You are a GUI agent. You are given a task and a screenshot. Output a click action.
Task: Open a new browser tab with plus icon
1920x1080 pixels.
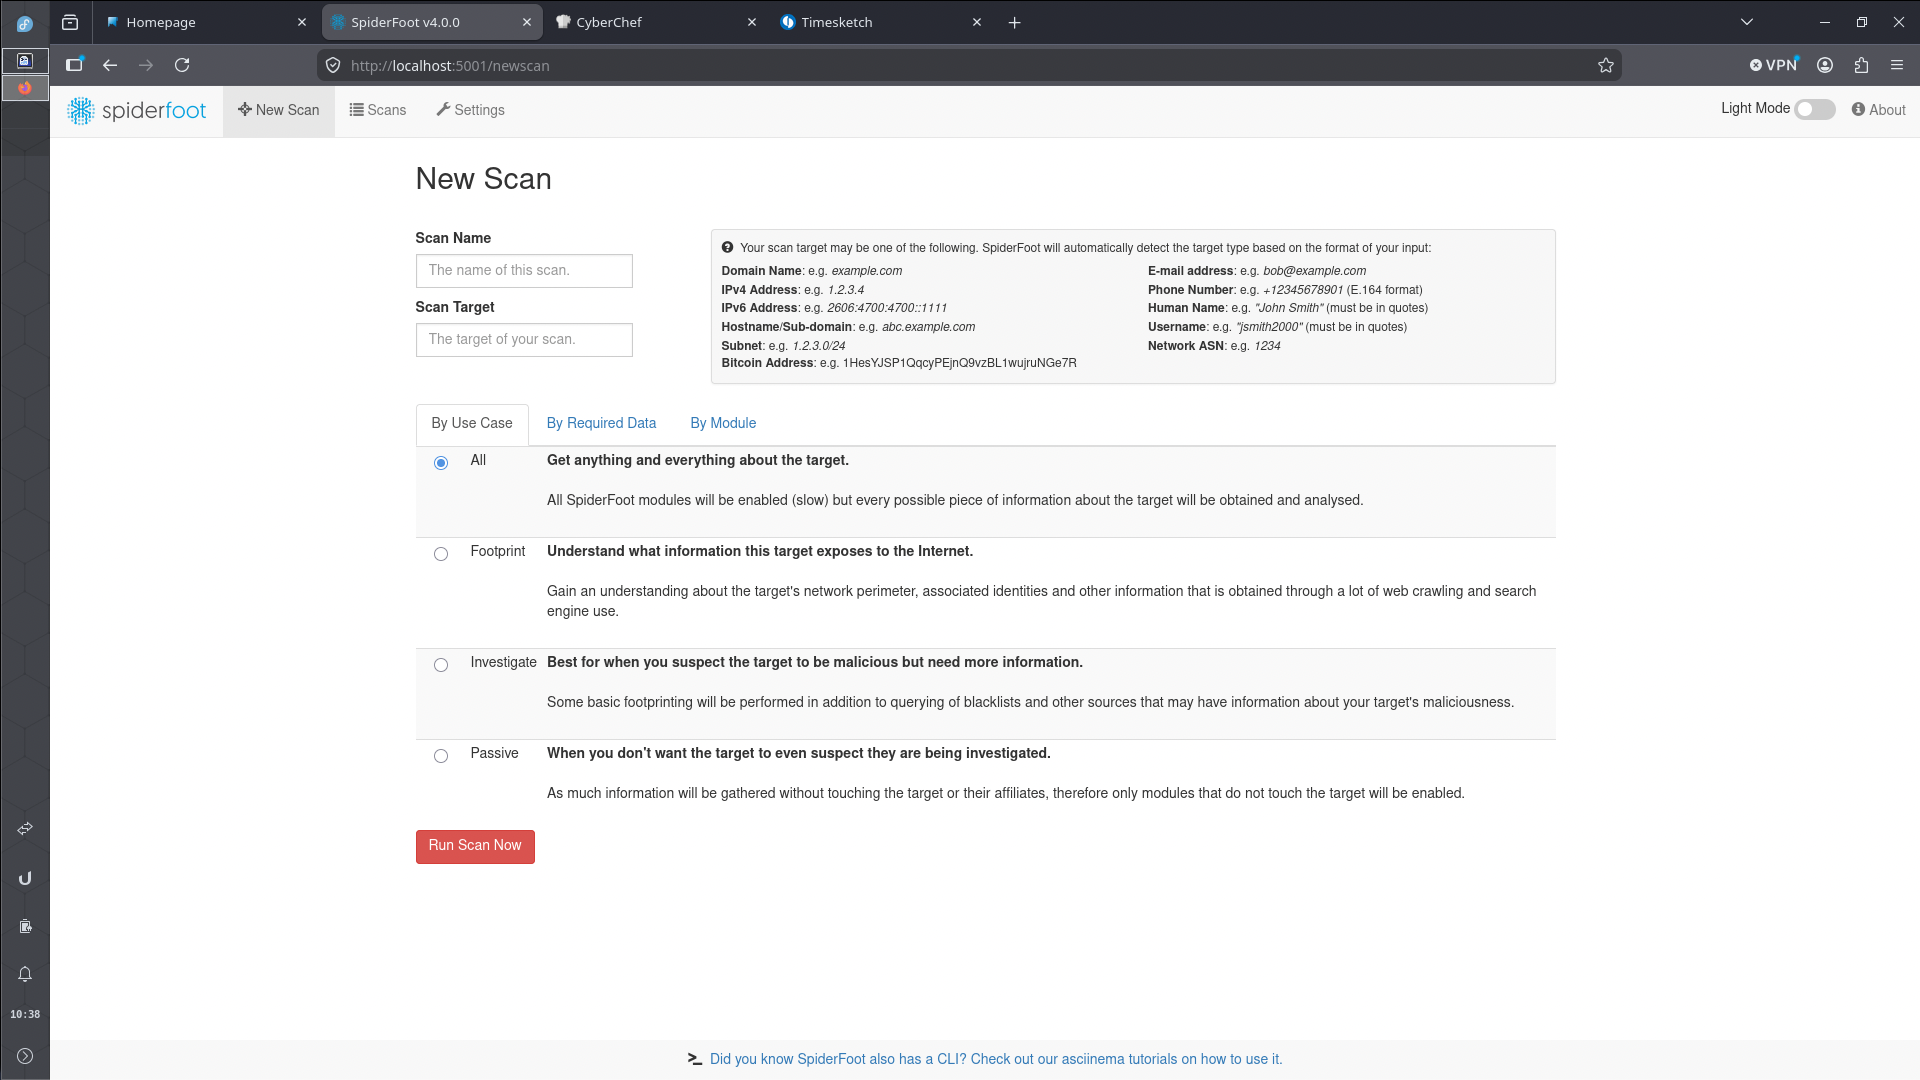[x=1015, y=22]
